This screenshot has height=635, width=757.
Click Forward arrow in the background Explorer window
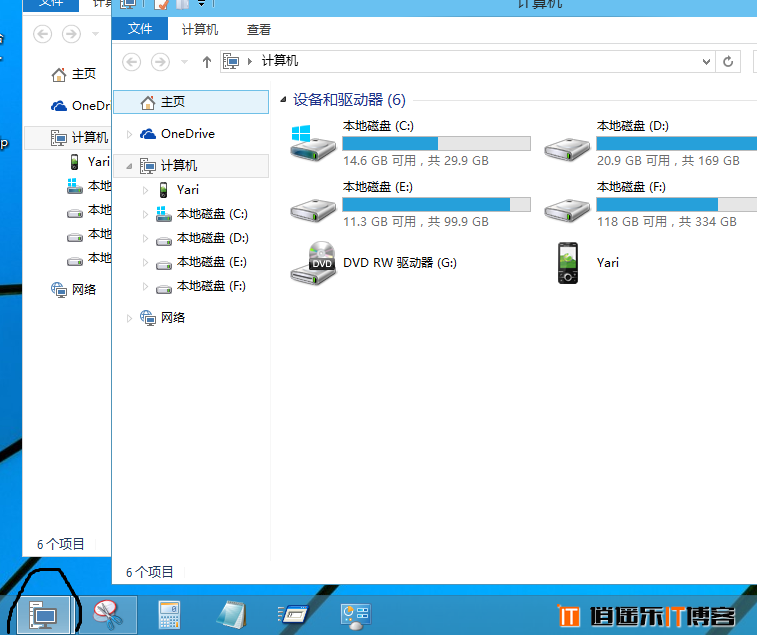coord(71,34)
